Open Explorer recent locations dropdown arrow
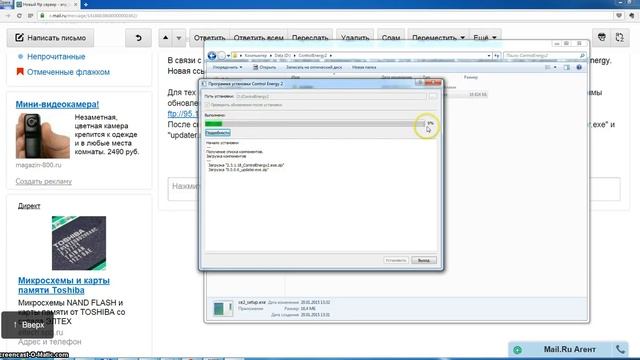 [x=229, y=56]
